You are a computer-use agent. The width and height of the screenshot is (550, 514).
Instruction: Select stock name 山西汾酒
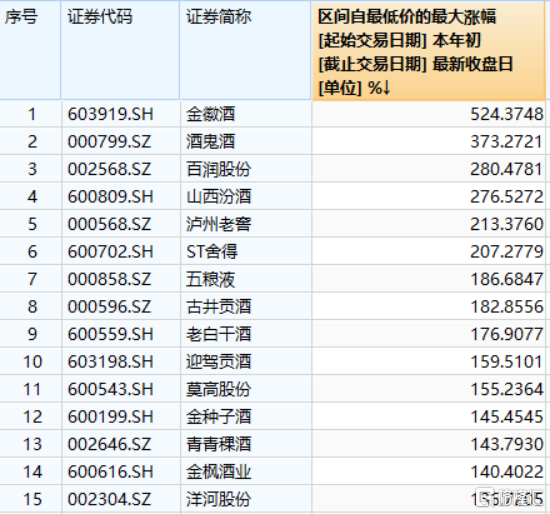219,196
